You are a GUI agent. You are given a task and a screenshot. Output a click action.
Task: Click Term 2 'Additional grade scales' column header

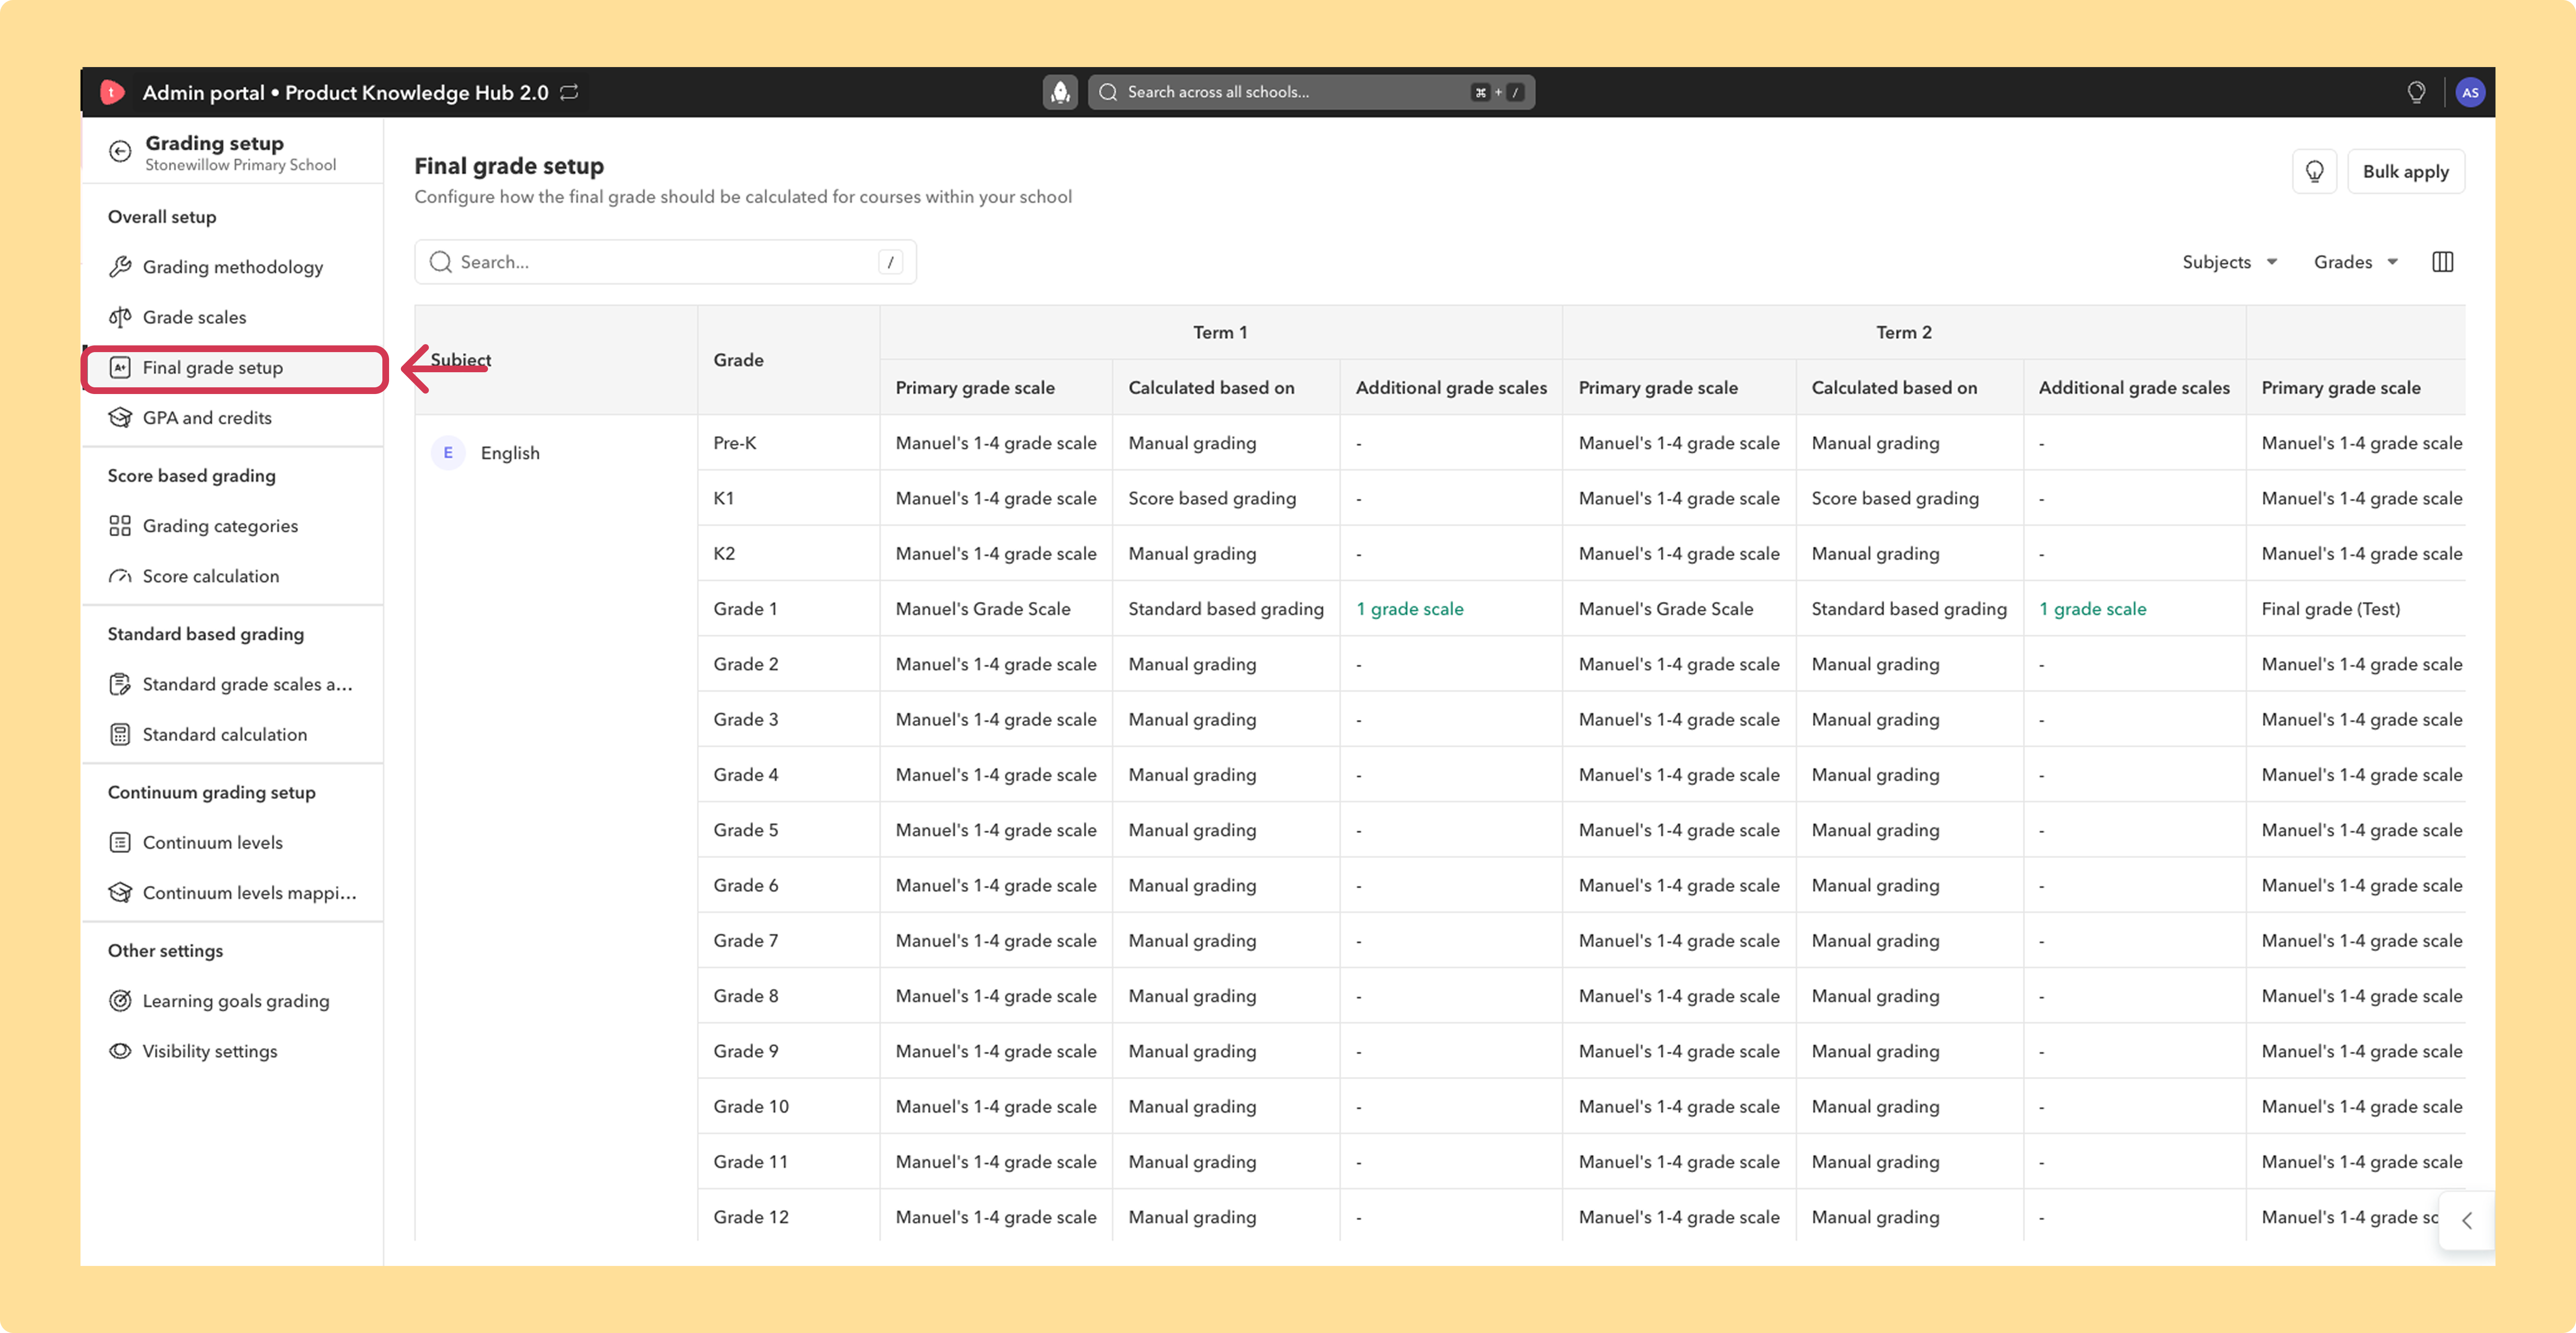[2134, 388]
